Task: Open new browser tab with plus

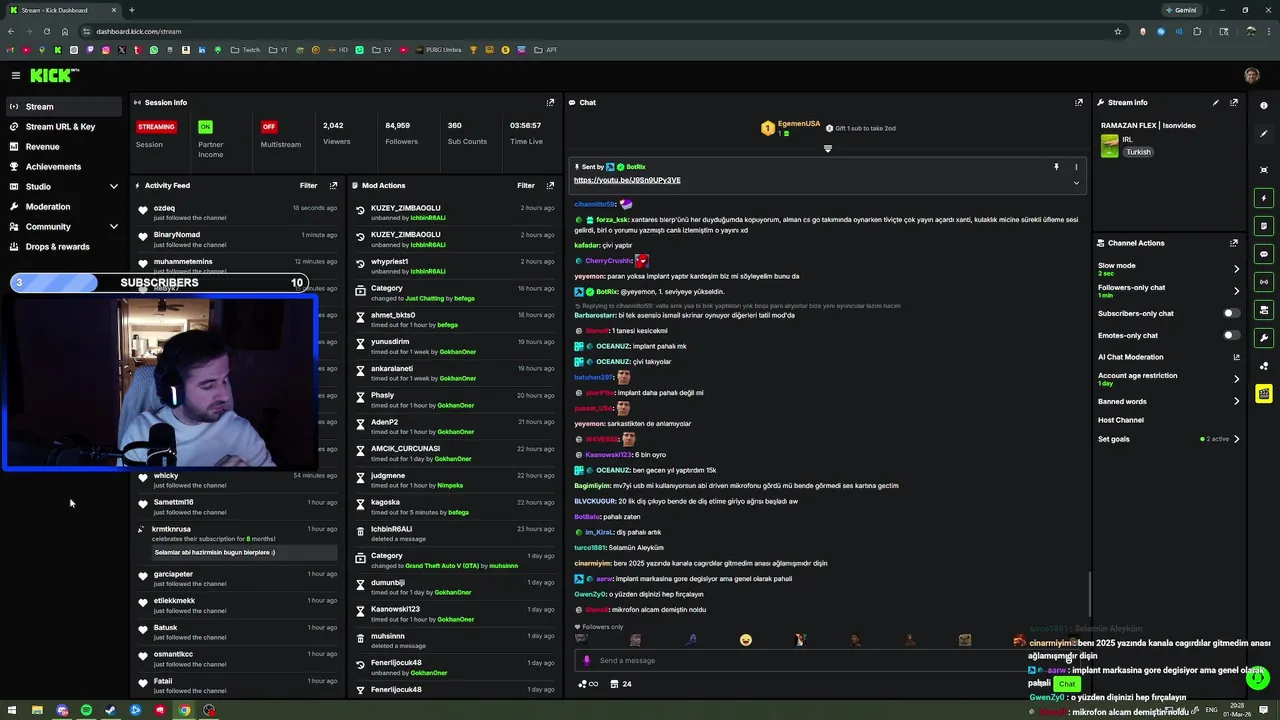Action: click(x=131, y=10)
